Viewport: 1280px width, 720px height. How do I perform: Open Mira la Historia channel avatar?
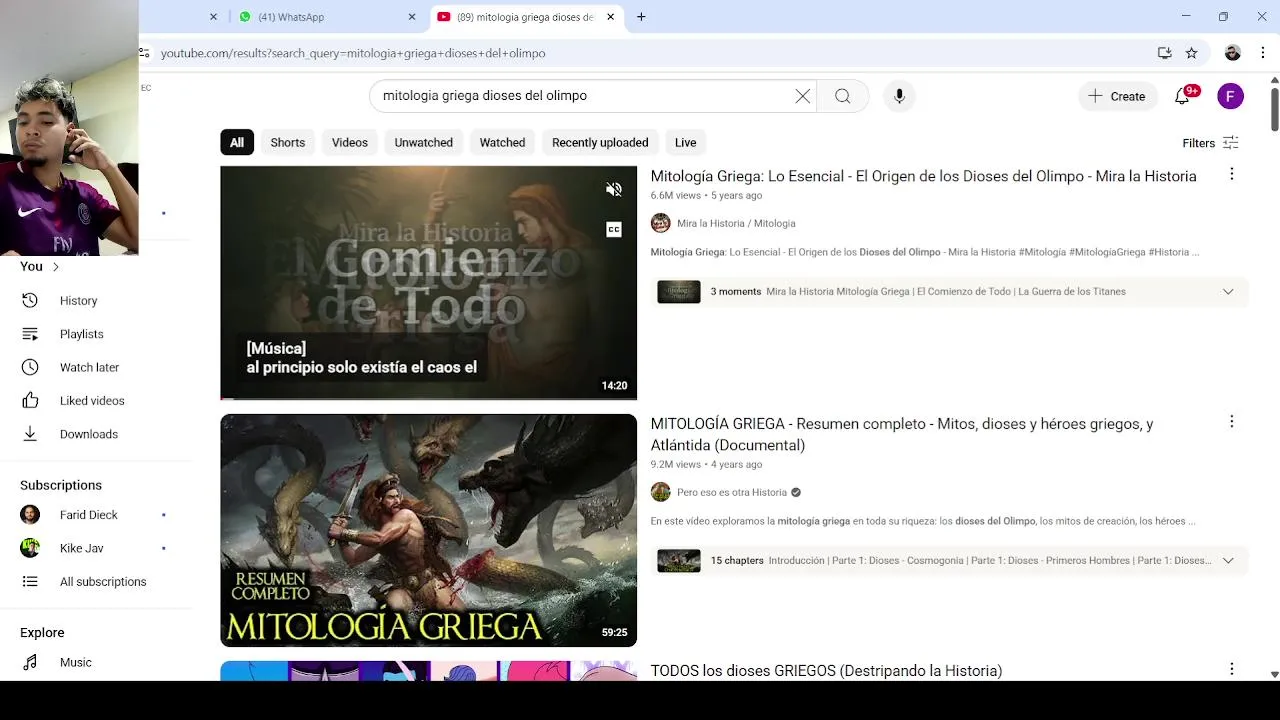660,223
